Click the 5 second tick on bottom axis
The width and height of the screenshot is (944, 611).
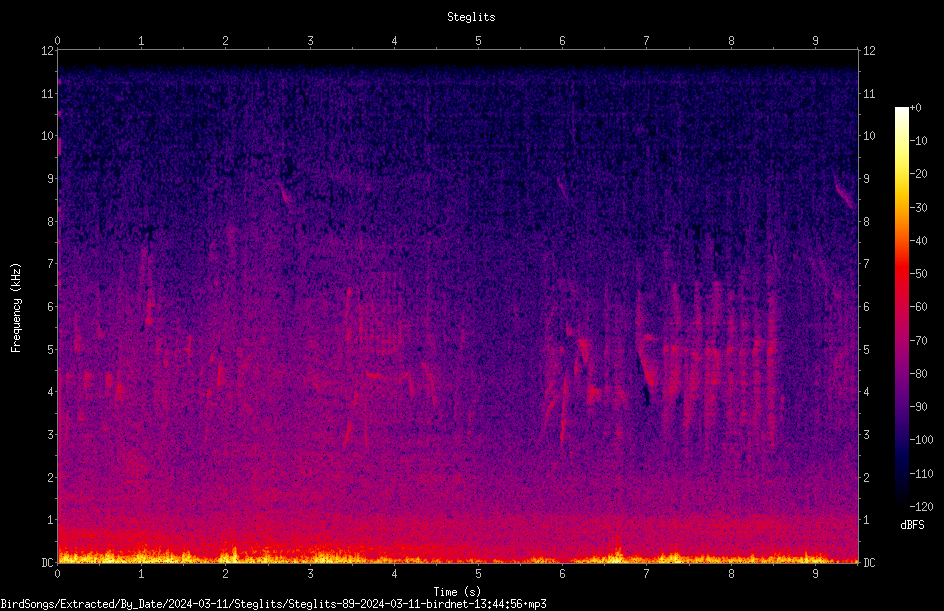click(478, 574)
